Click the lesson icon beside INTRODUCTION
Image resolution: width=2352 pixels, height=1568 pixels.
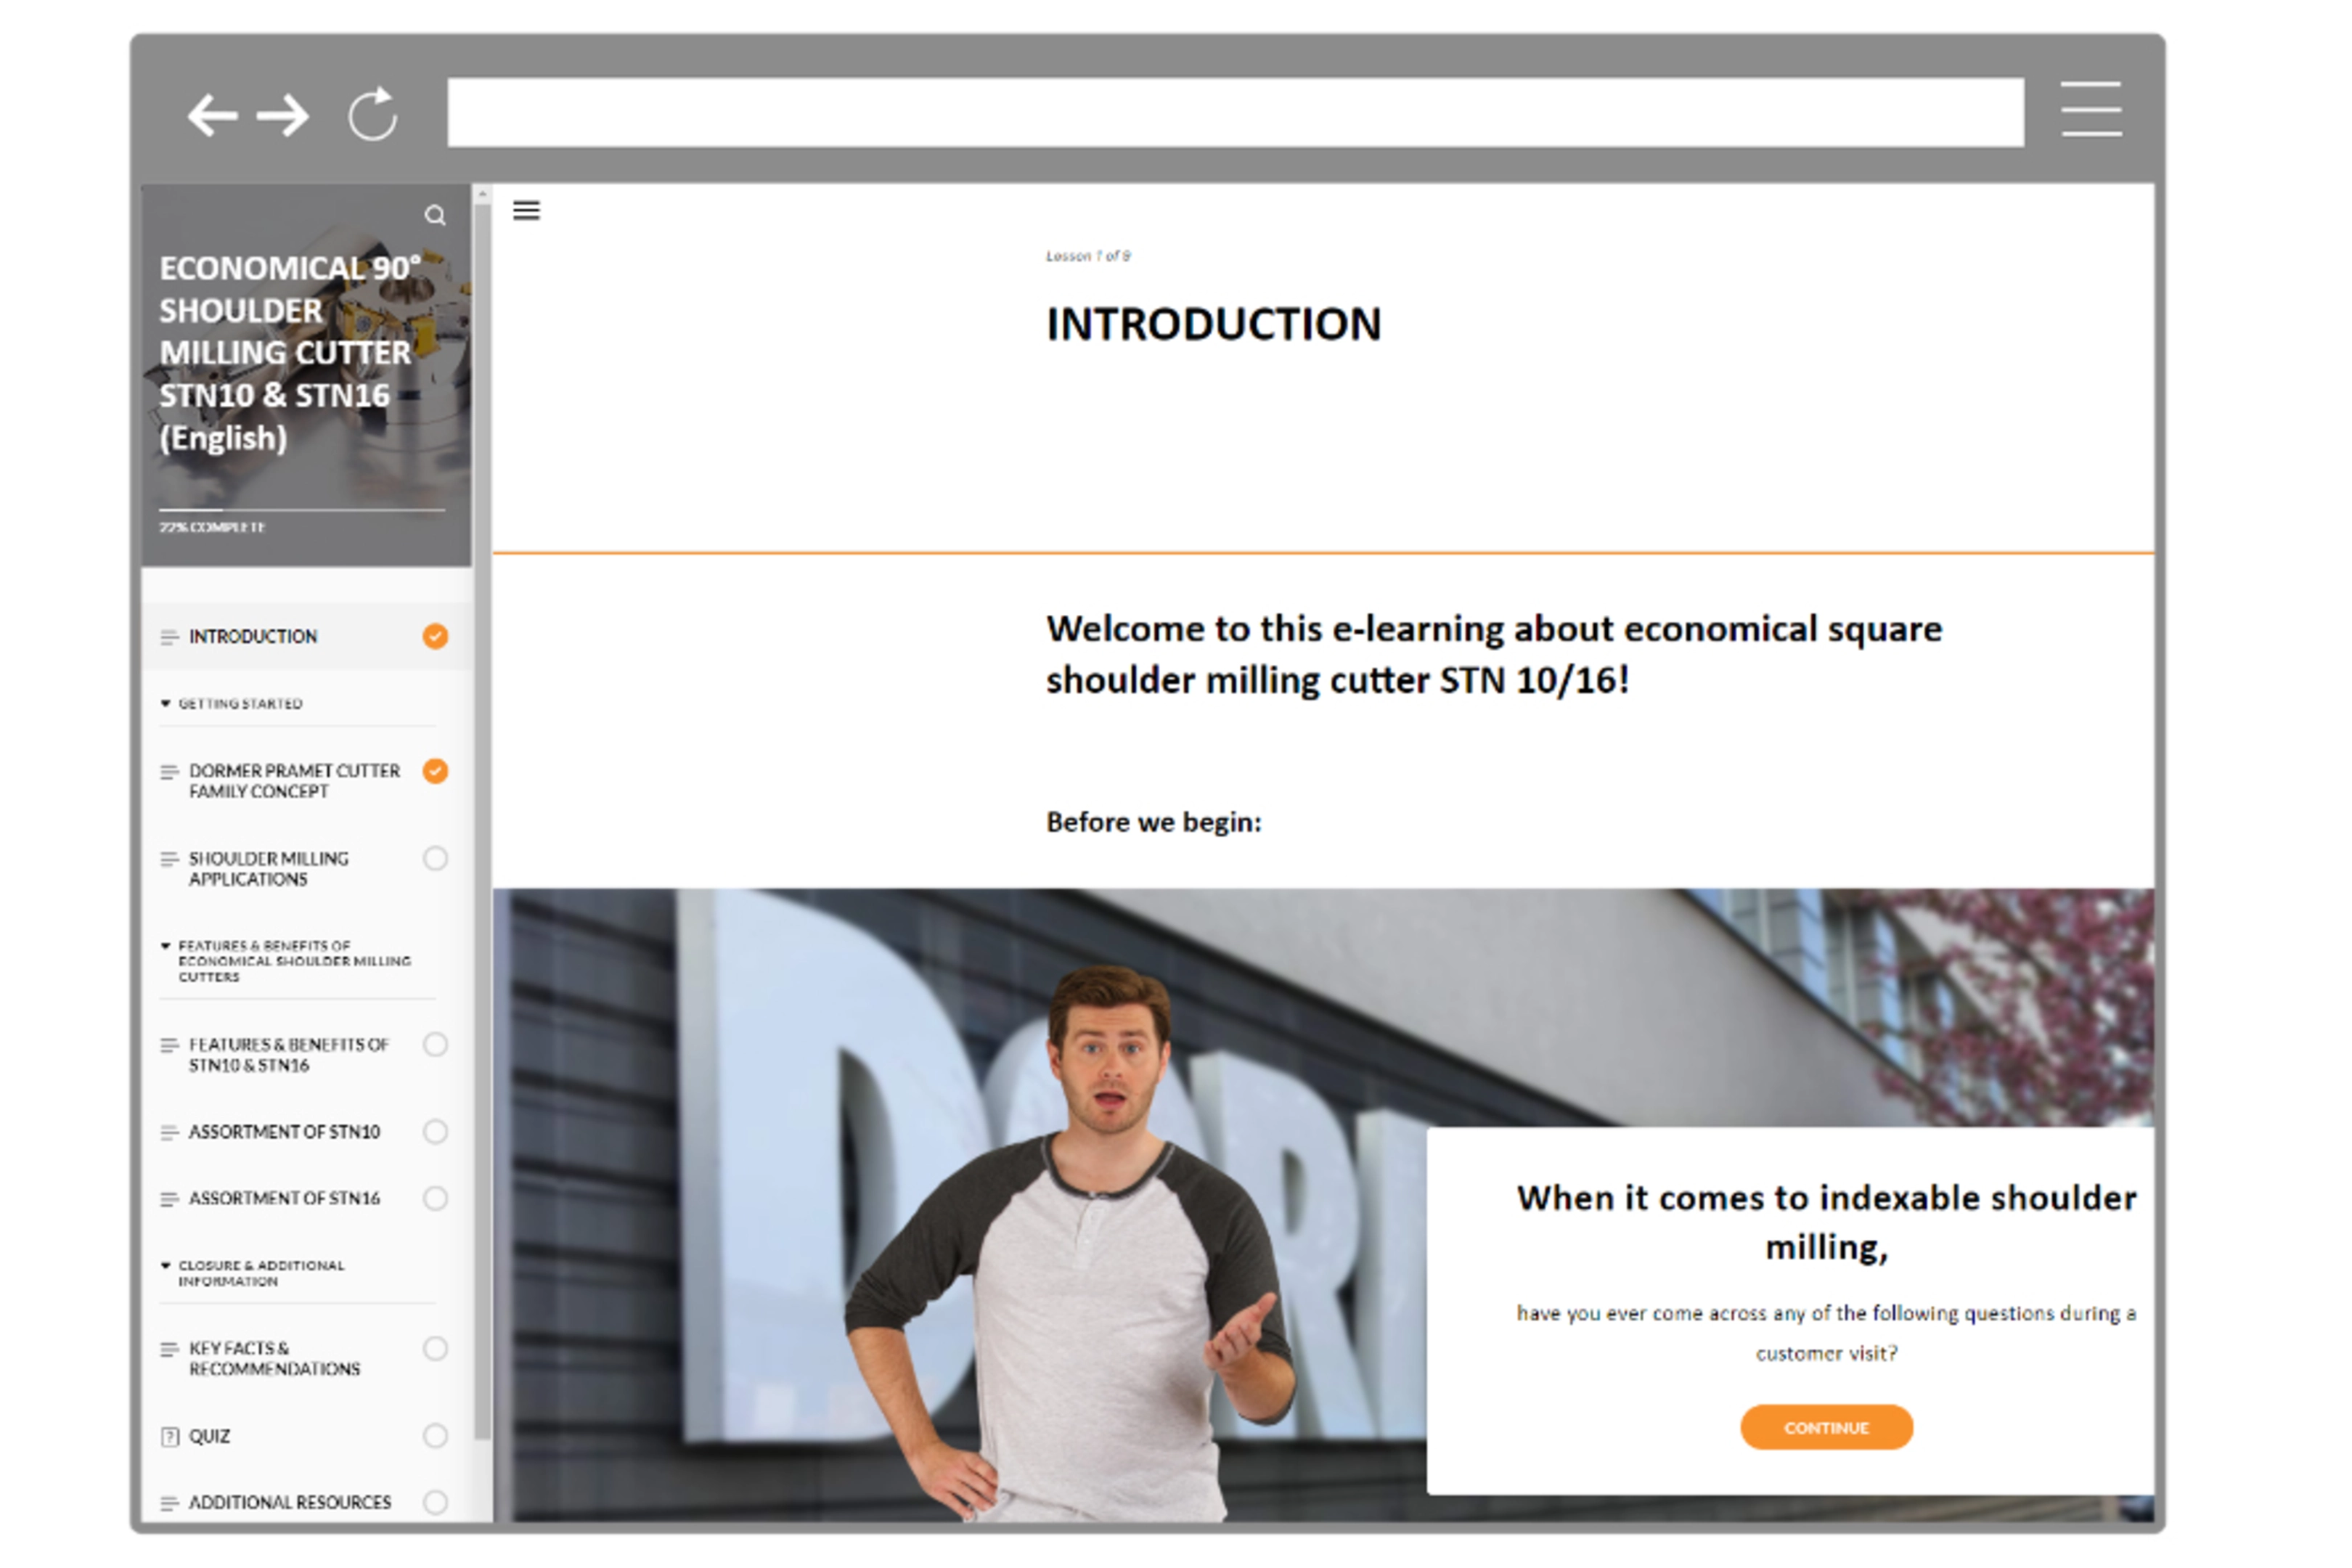pos(170,637)
